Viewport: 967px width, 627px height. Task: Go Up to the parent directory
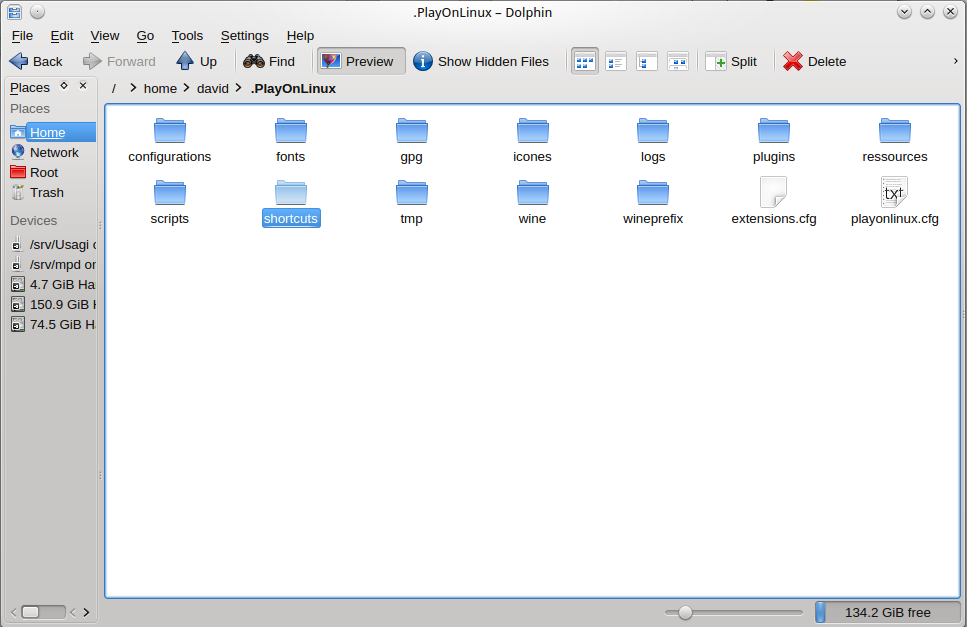[196, 62]
